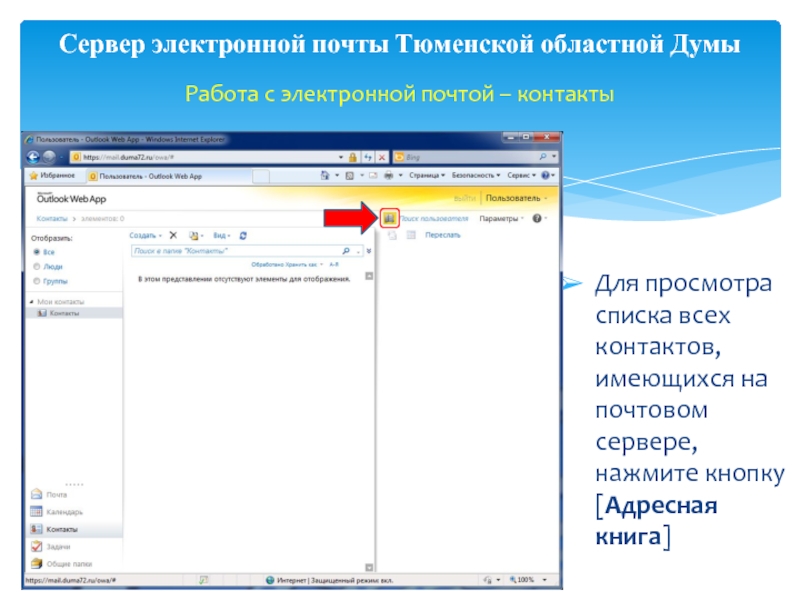Expand the Создать dropdown

click(145, 235)
